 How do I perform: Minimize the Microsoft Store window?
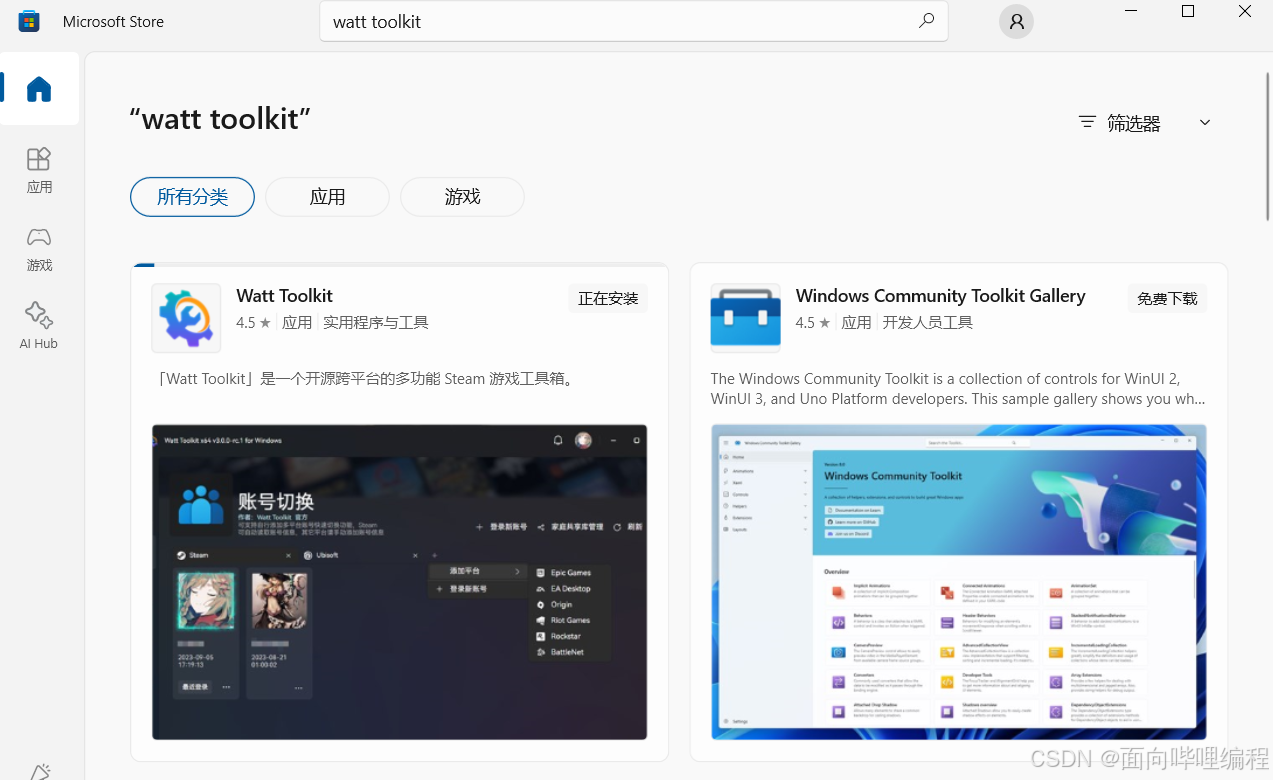pos(1131,12)
